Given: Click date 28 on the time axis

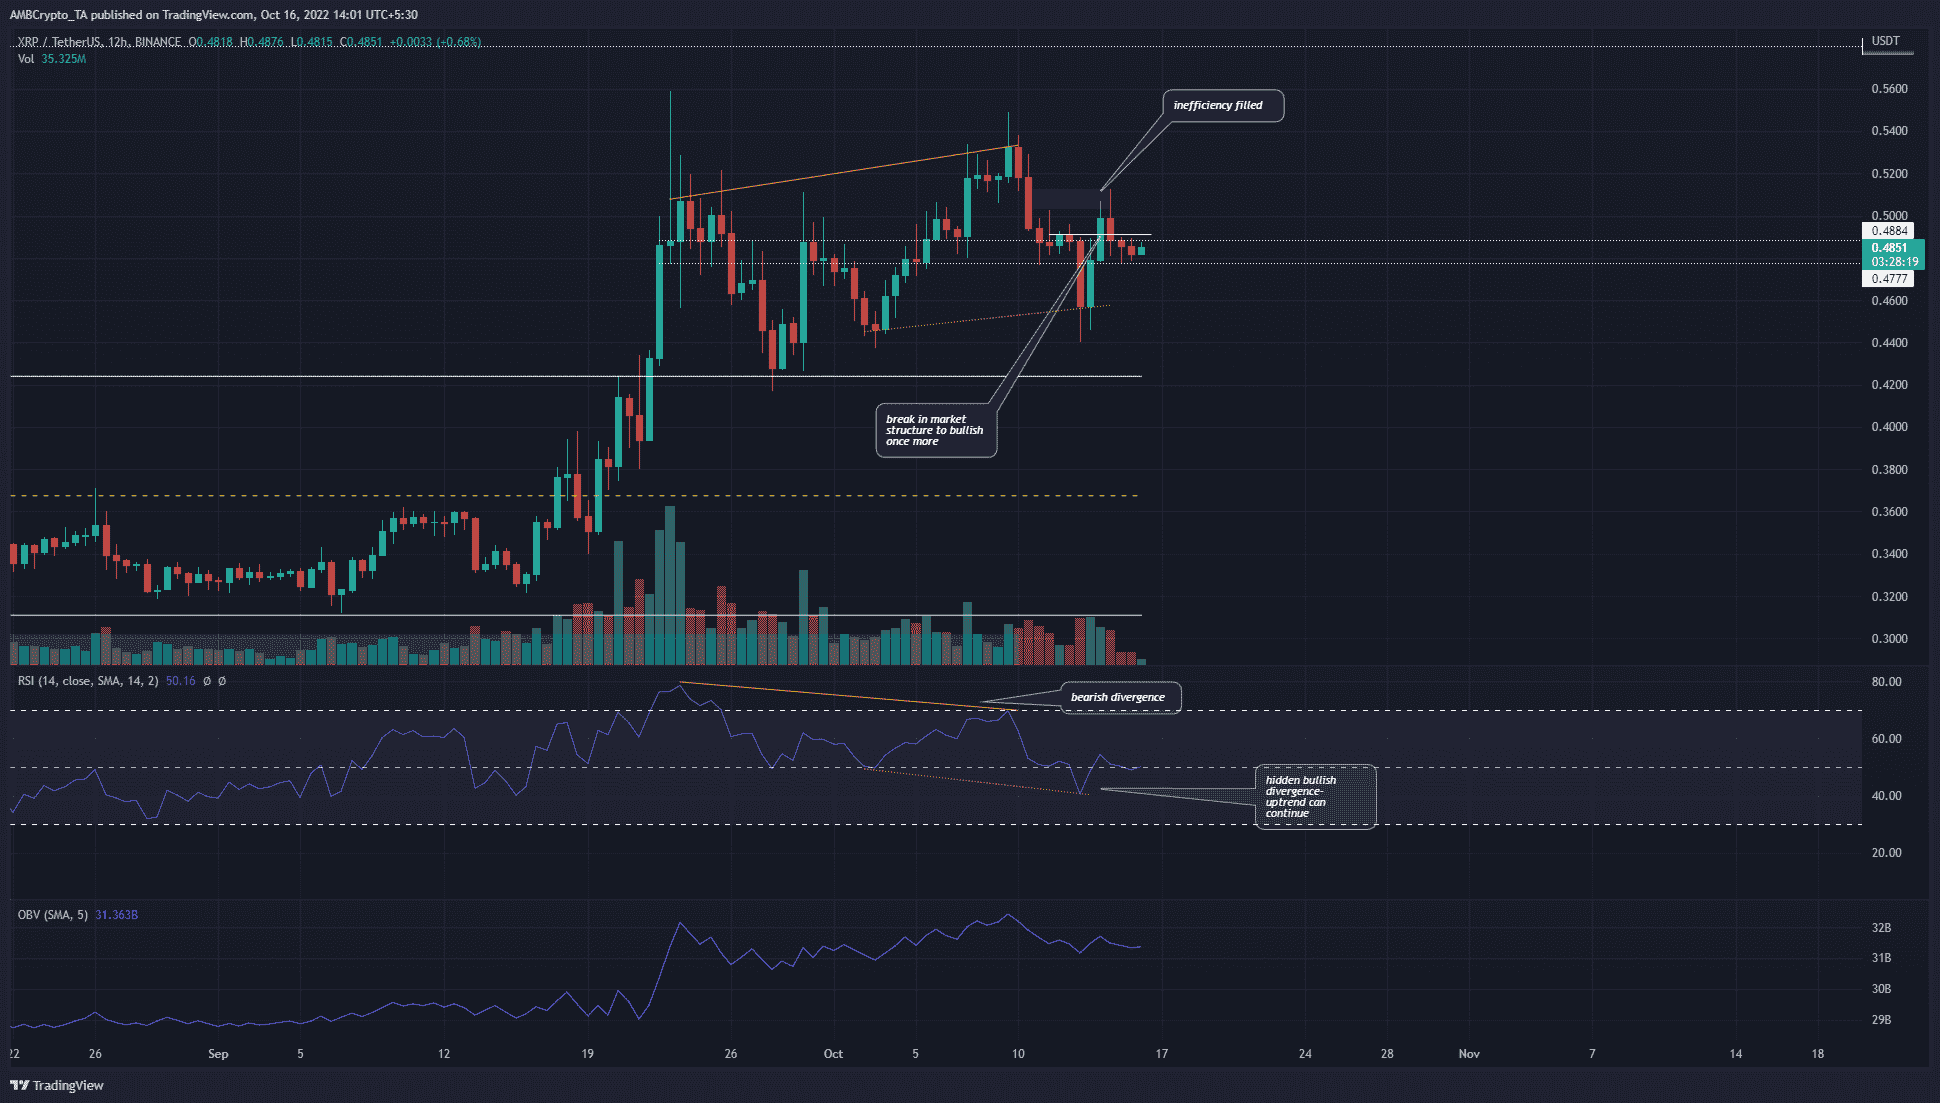Looking at the screenshot, I should pos(1387,1054).
